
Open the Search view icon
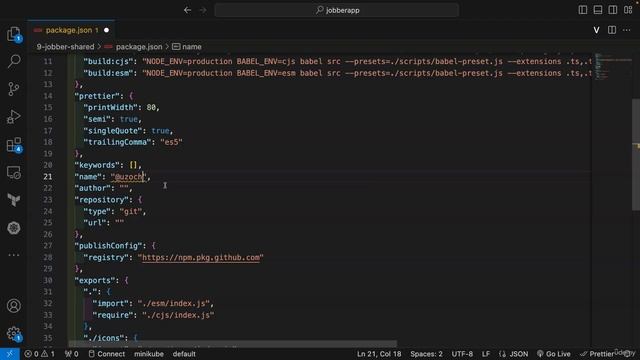pyautogui.click(x=14, y=61)
